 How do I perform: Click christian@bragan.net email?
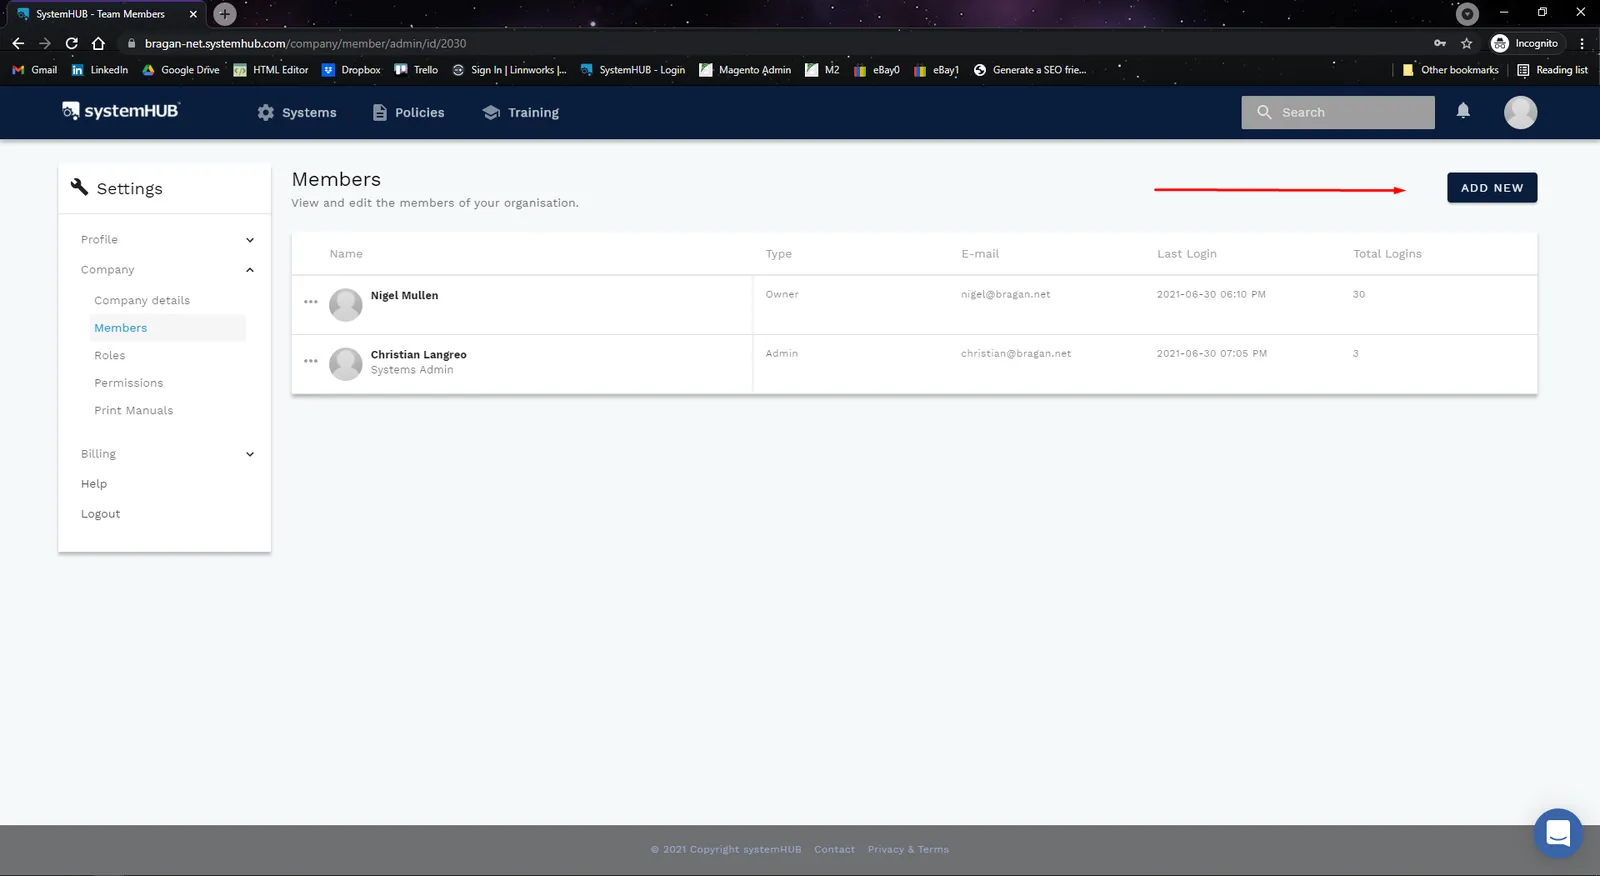point(1016,354)
